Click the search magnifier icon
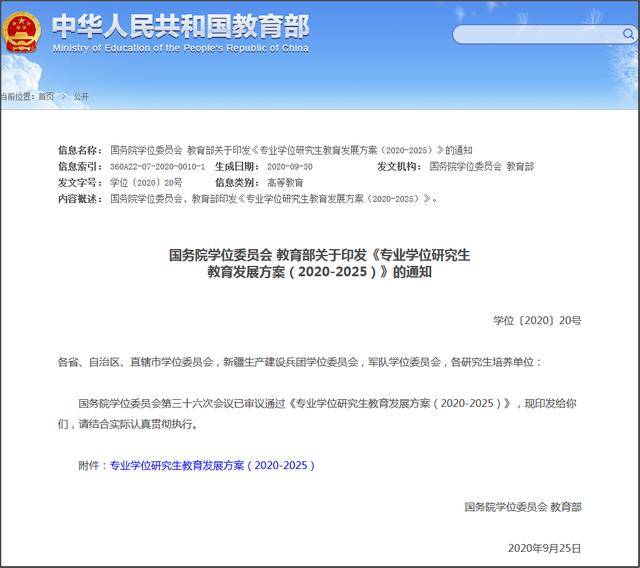This screenshot has width=640, height=568. (628, 34)
